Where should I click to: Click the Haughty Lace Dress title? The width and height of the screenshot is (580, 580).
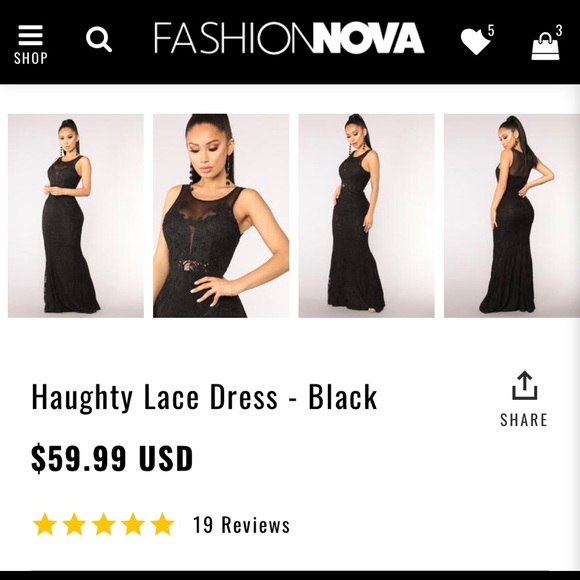(x=204, y=397)
